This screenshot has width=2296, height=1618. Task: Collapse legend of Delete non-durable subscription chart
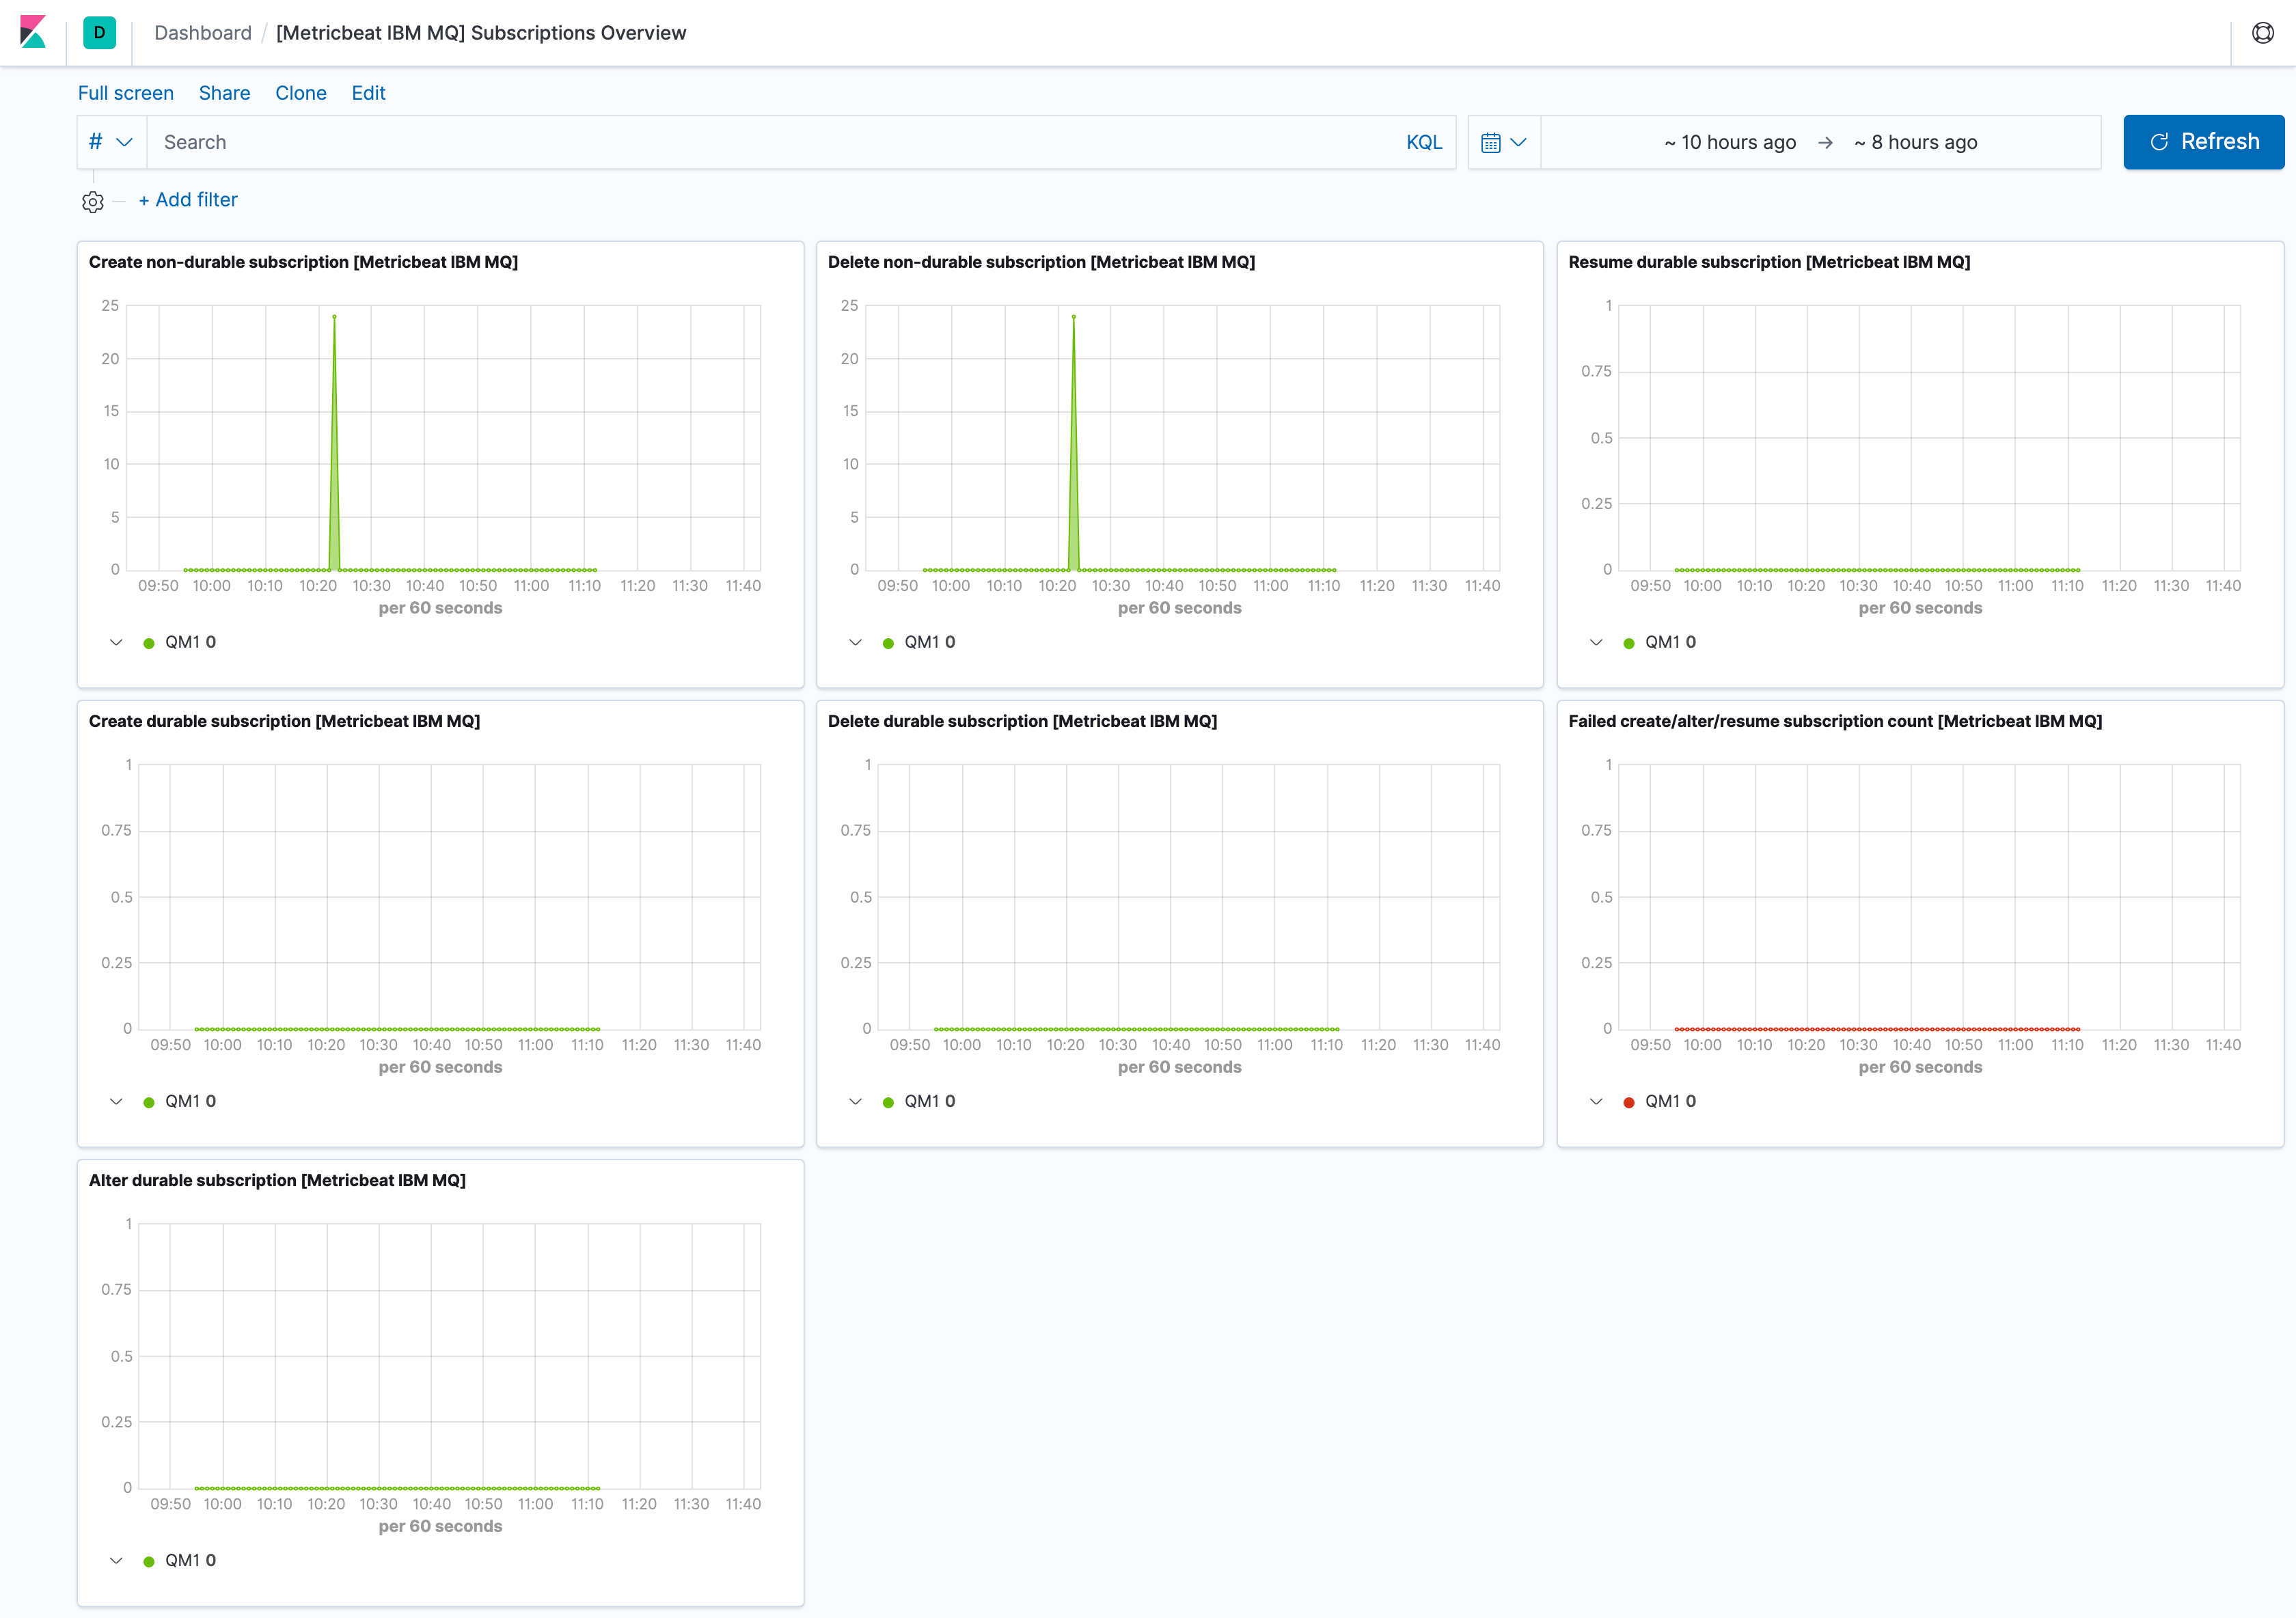855,642
